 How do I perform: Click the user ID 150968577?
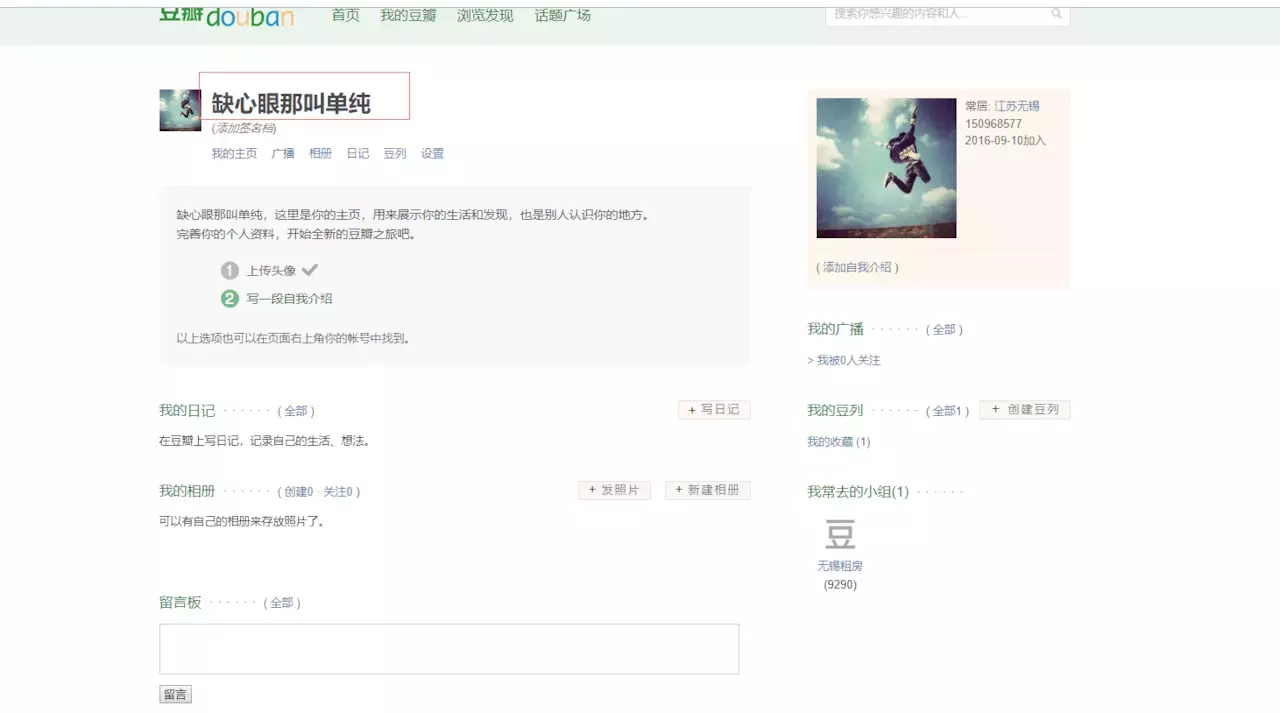993,124
